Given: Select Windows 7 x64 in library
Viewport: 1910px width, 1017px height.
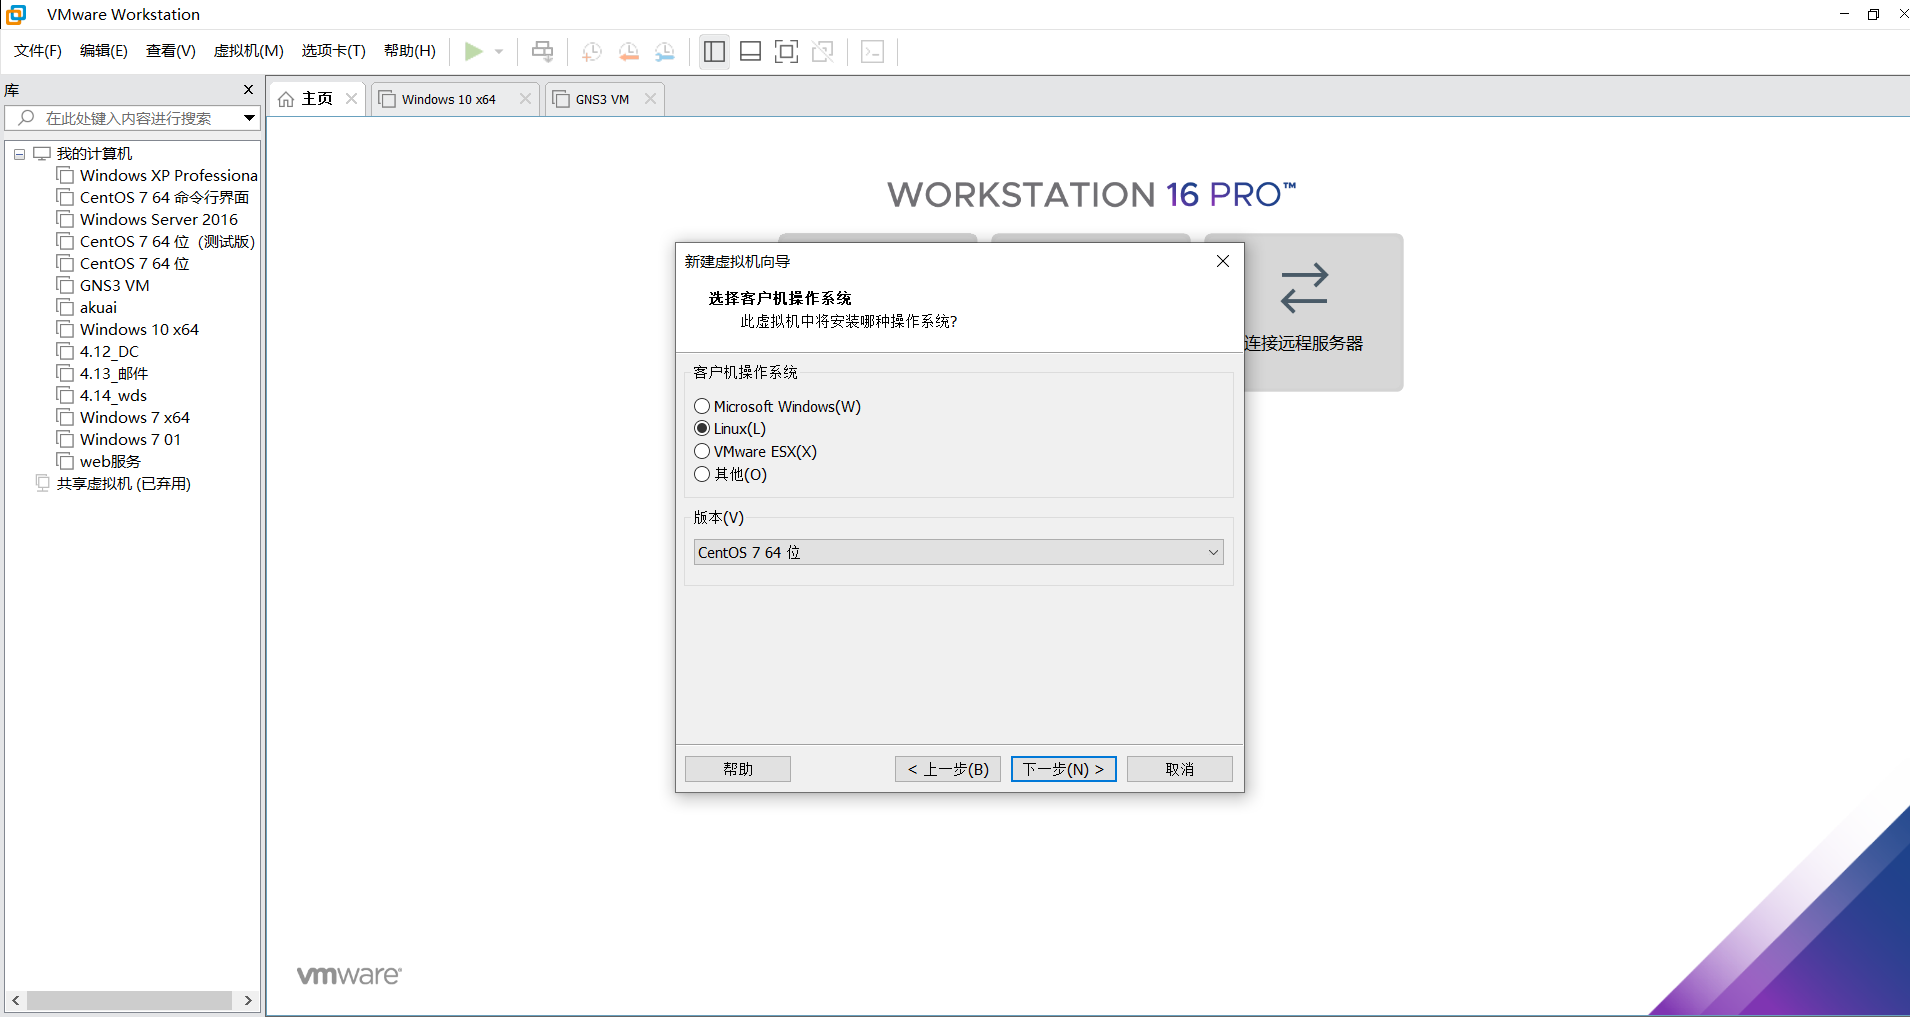Looking at the screenshot, I should pyautogui.click(x=124, y=418).
